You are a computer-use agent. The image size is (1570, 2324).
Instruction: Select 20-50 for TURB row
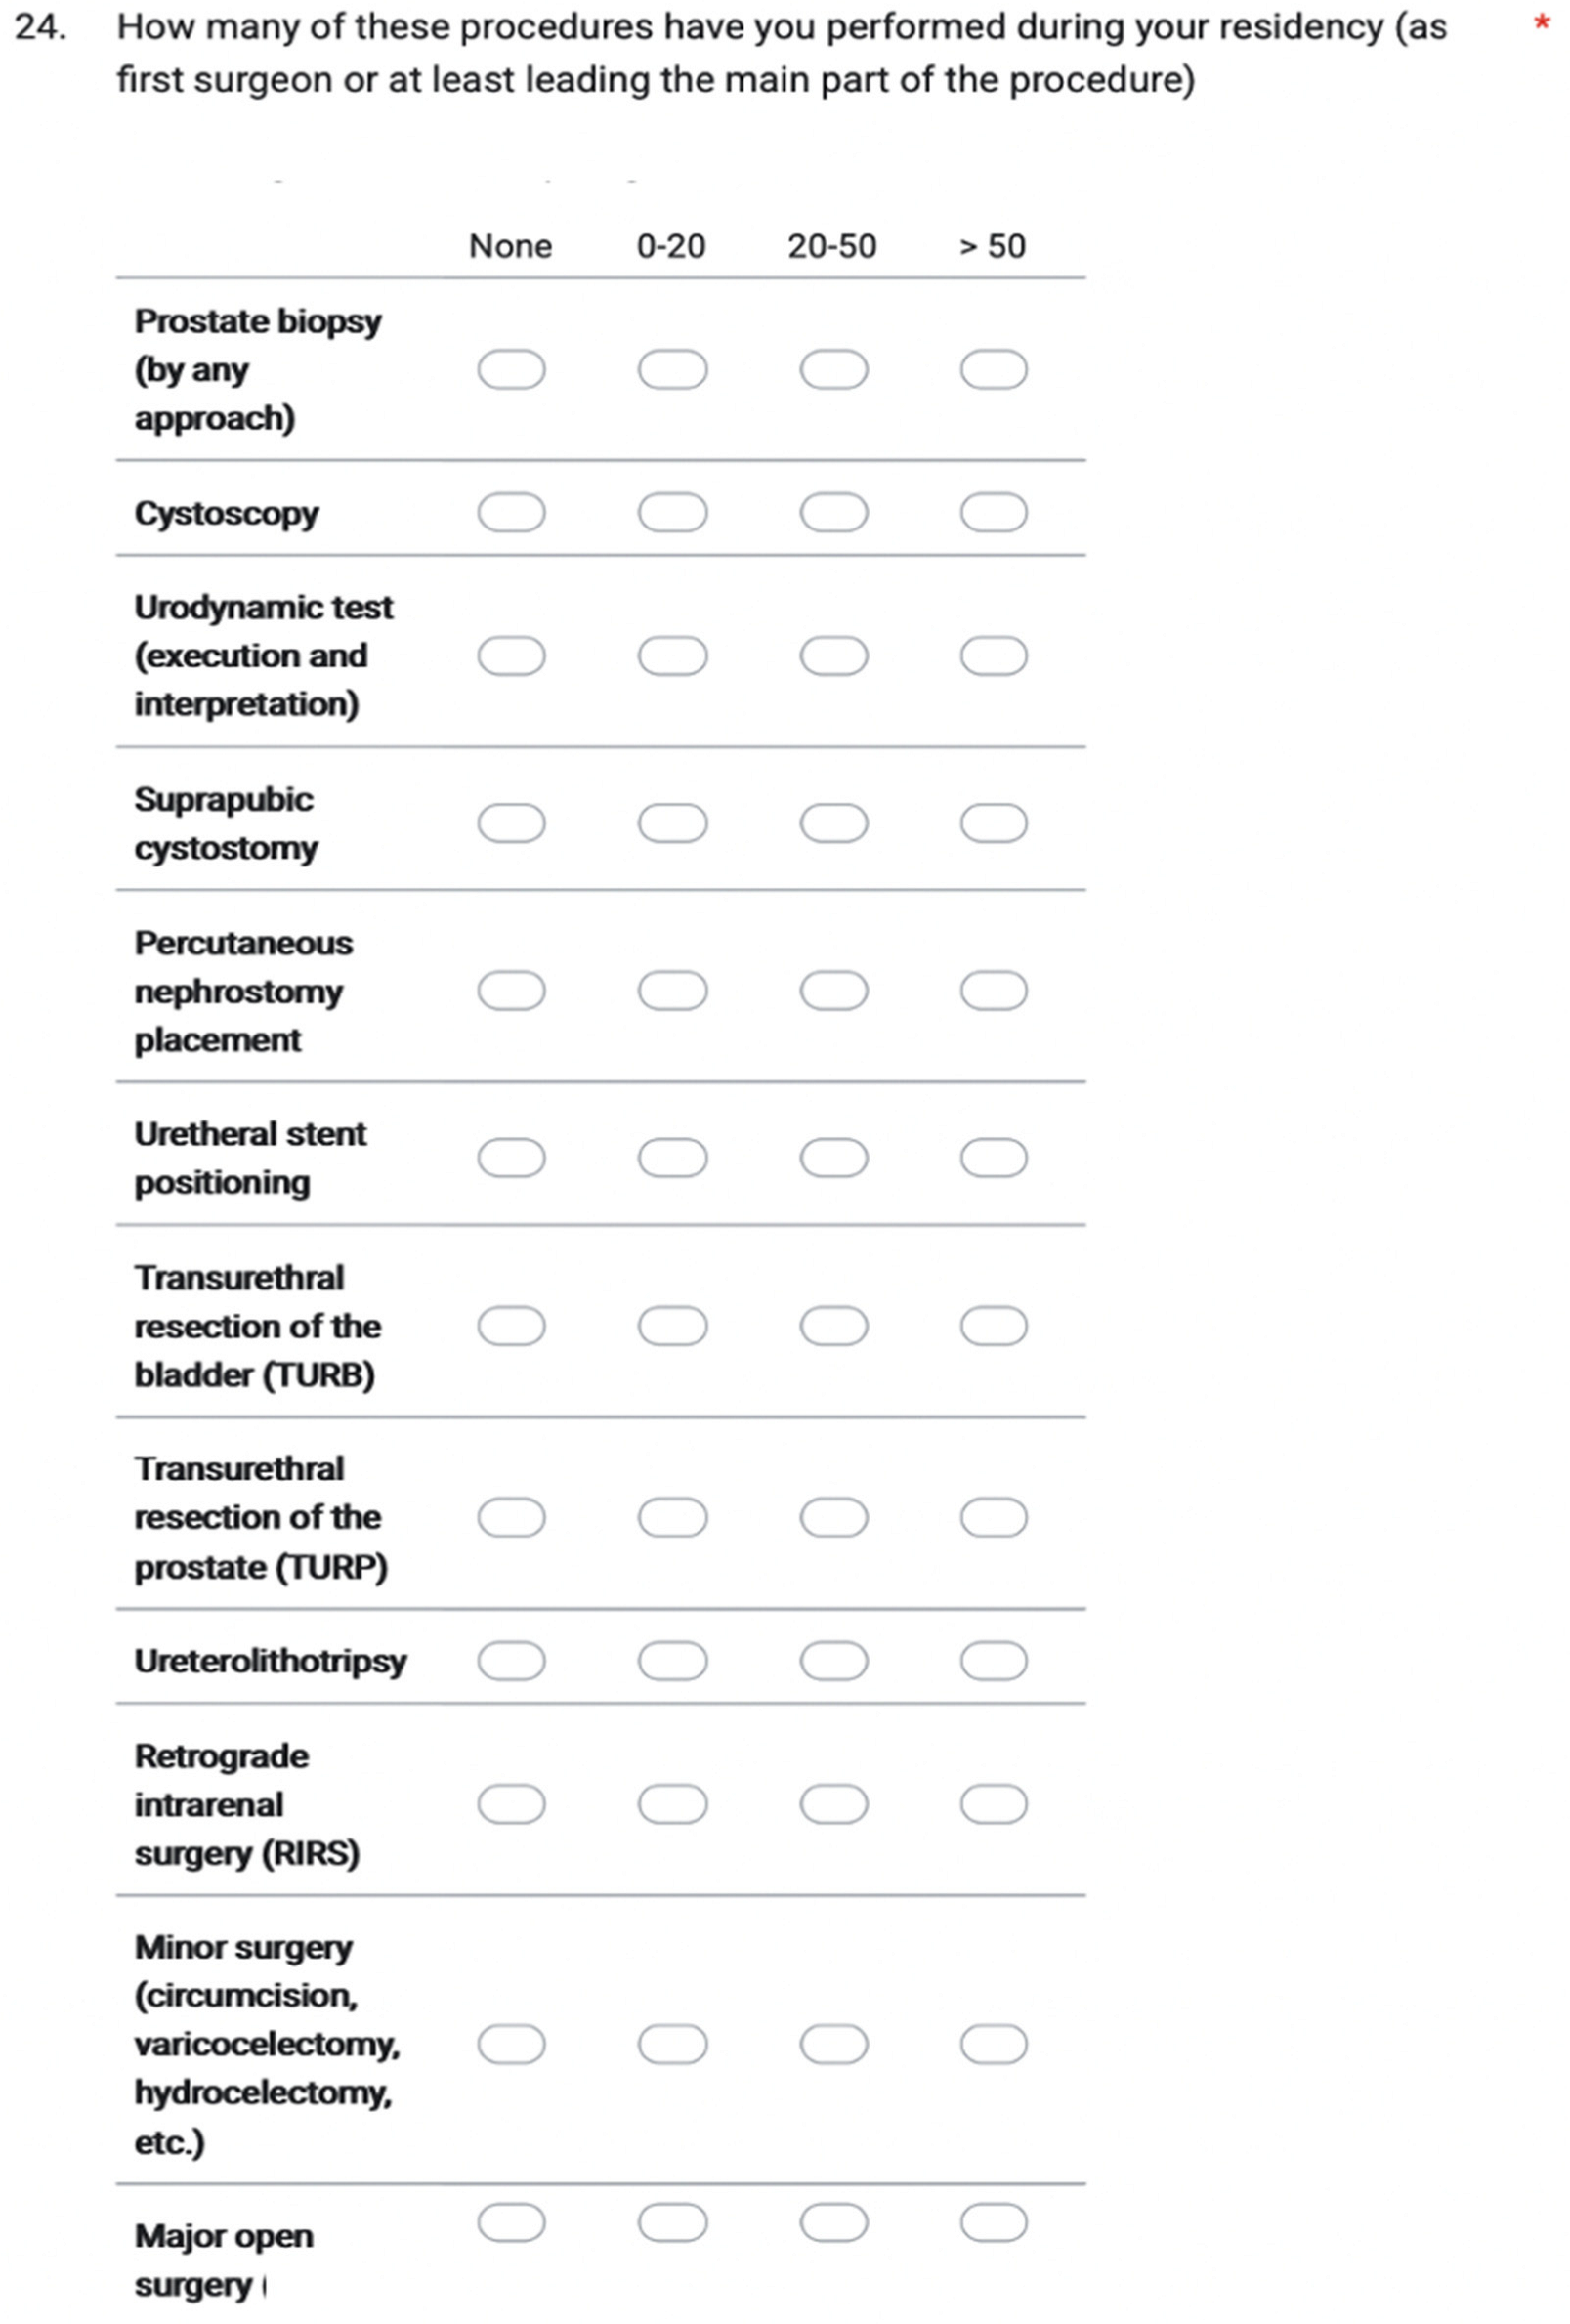click(833, 1326)
